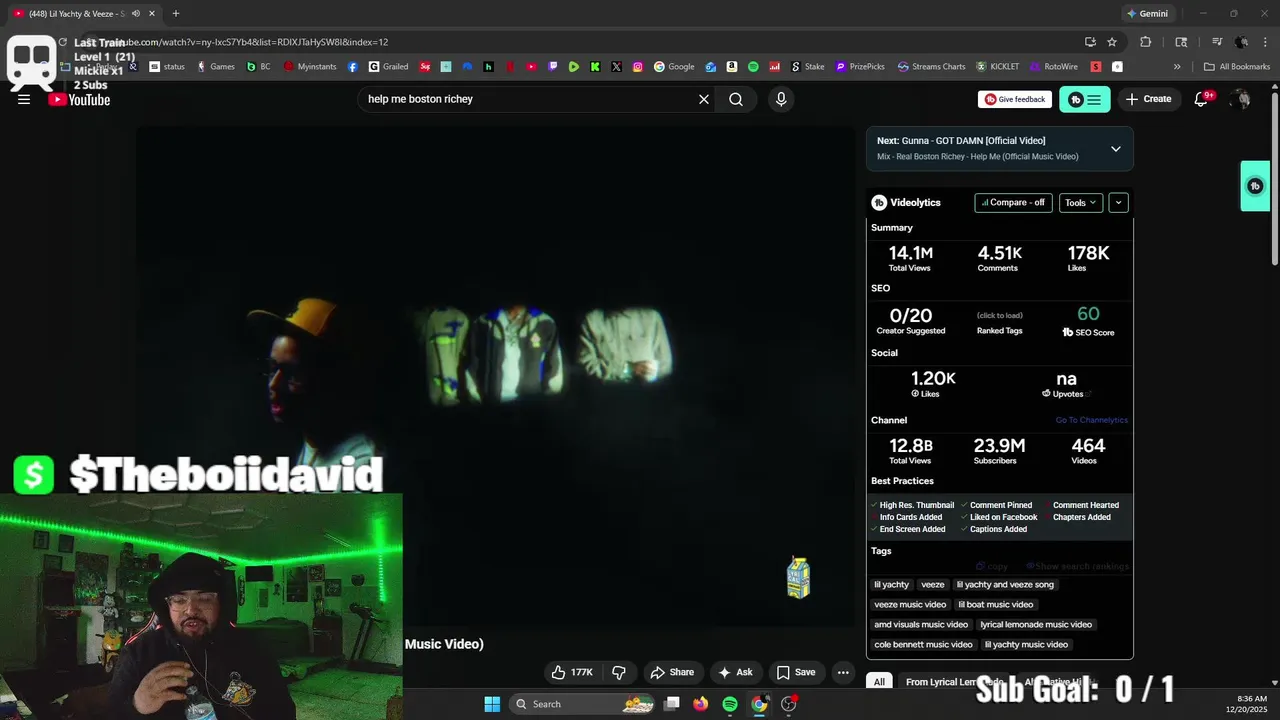Image resolution: width=1280 pixels, height=720 pixels.
Task: Click the Lyrical Lemonade carton watermark
Action: tap(798, 577)
